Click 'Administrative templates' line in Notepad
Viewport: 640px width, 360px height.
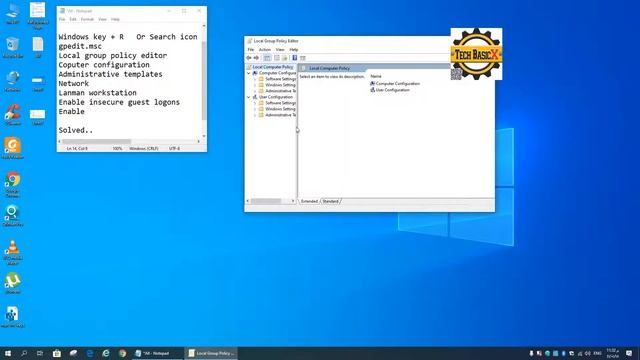click(111, 74)
